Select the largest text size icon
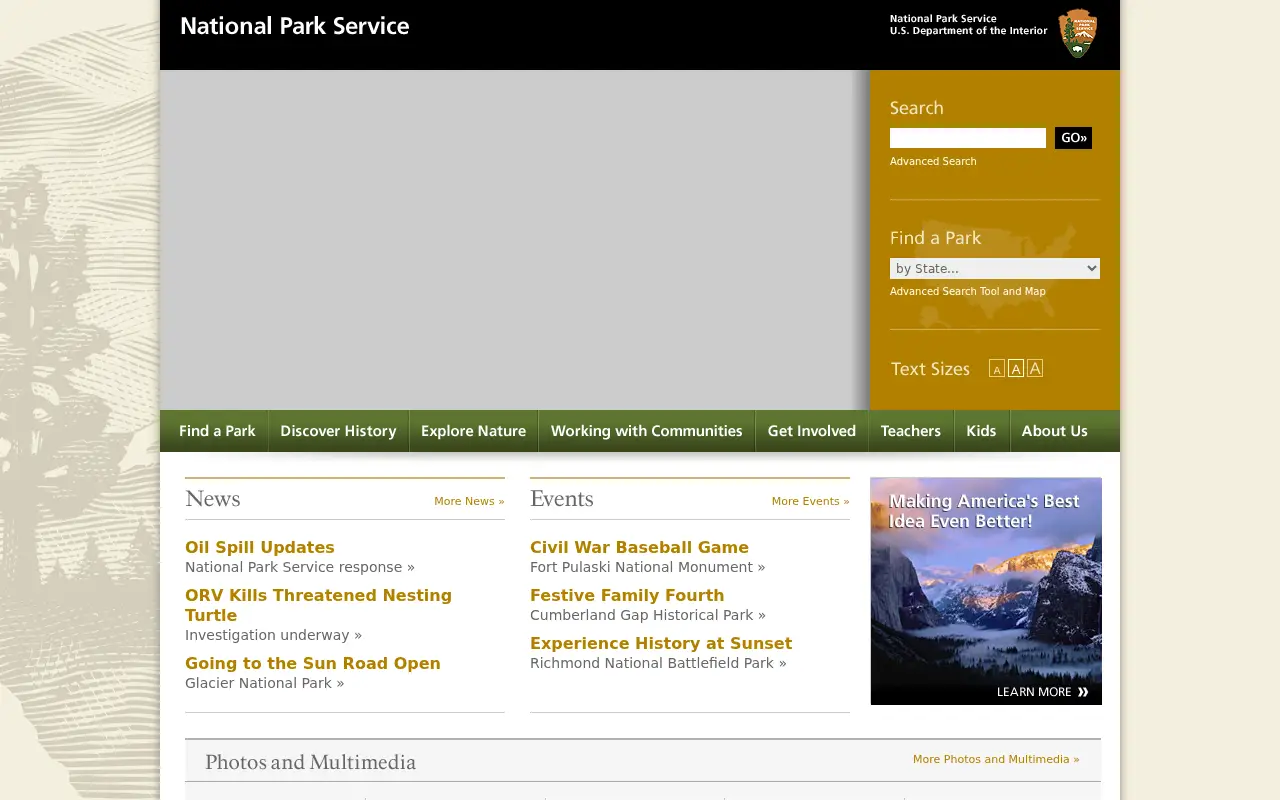This screenshot has height=800, width=1280. (1035, 368)
